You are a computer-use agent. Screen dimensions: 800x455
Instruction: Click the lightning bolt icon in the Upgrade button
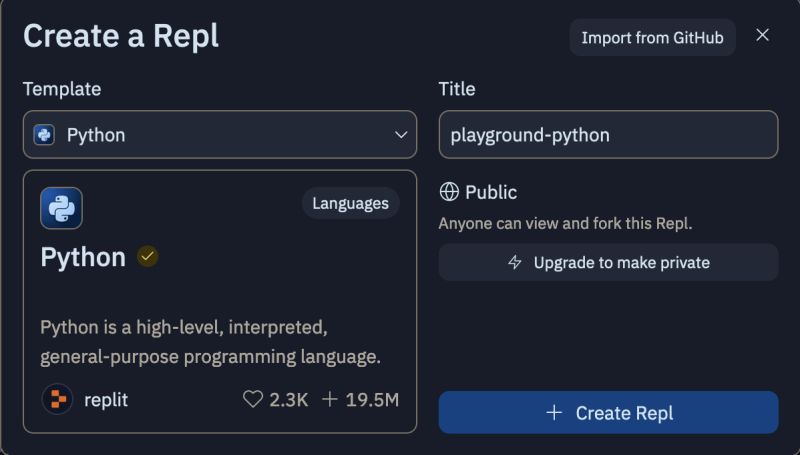click(x=515, y=262)
